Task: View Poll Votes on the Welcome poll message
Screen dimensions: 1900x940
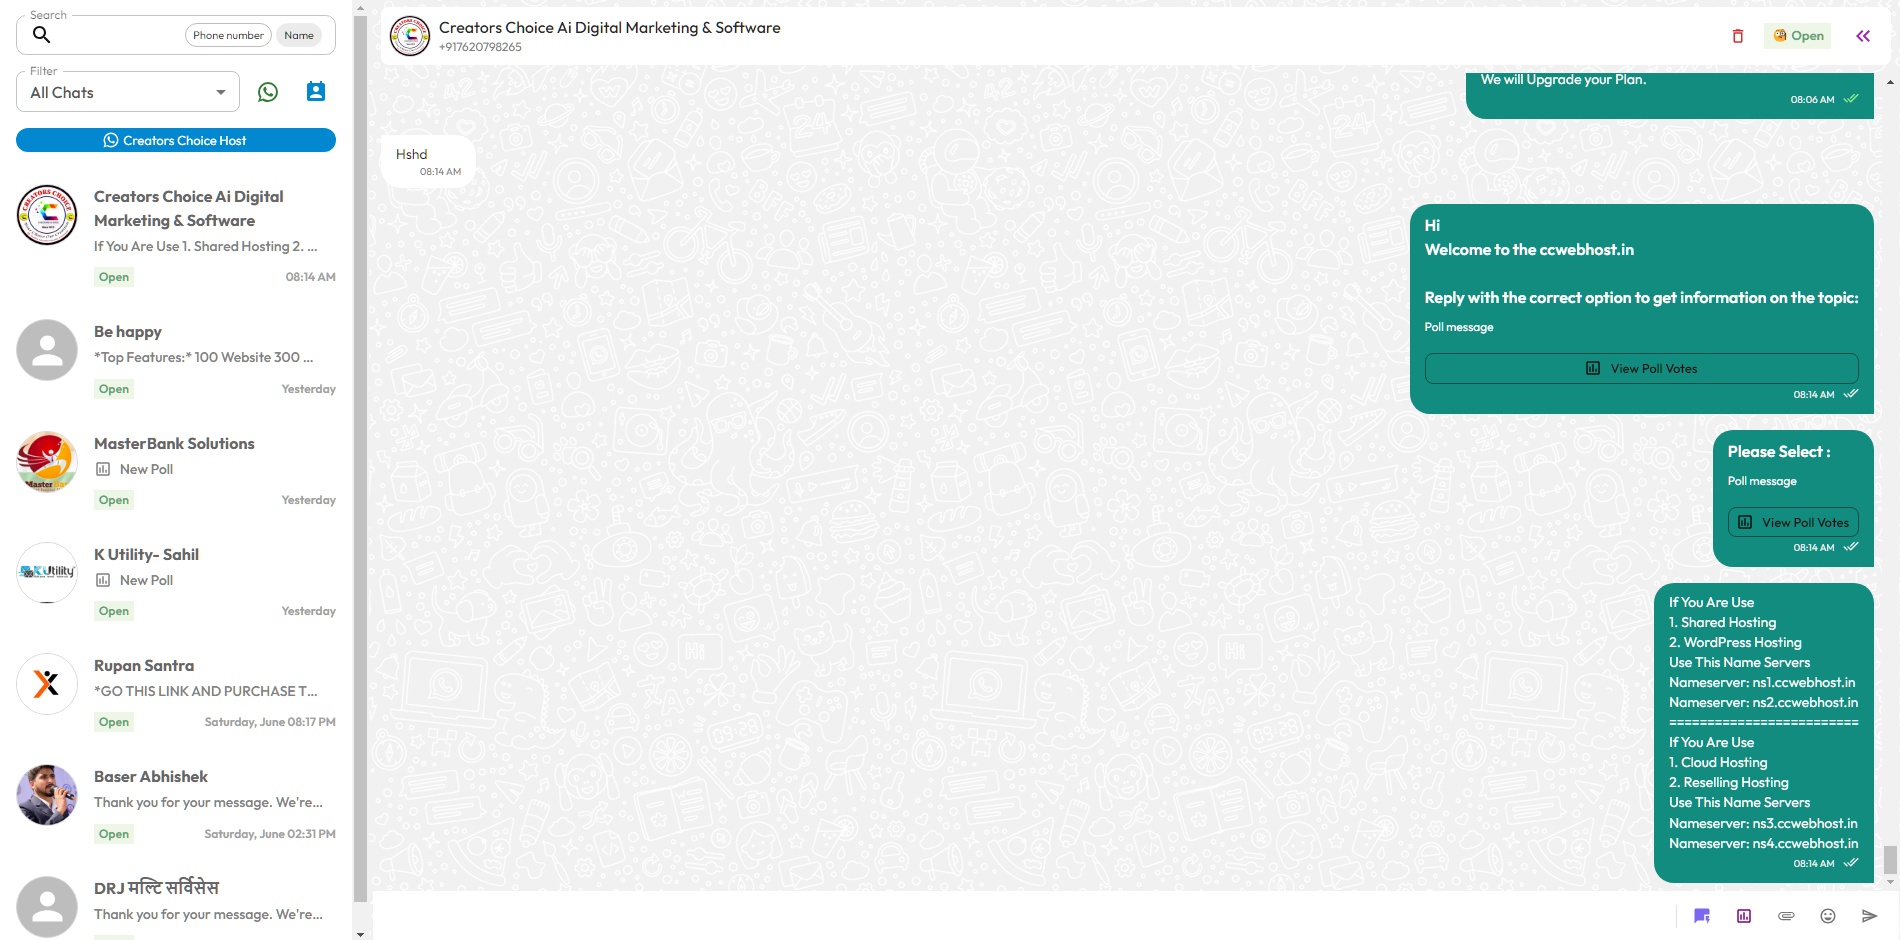Action: point(1642,369)
